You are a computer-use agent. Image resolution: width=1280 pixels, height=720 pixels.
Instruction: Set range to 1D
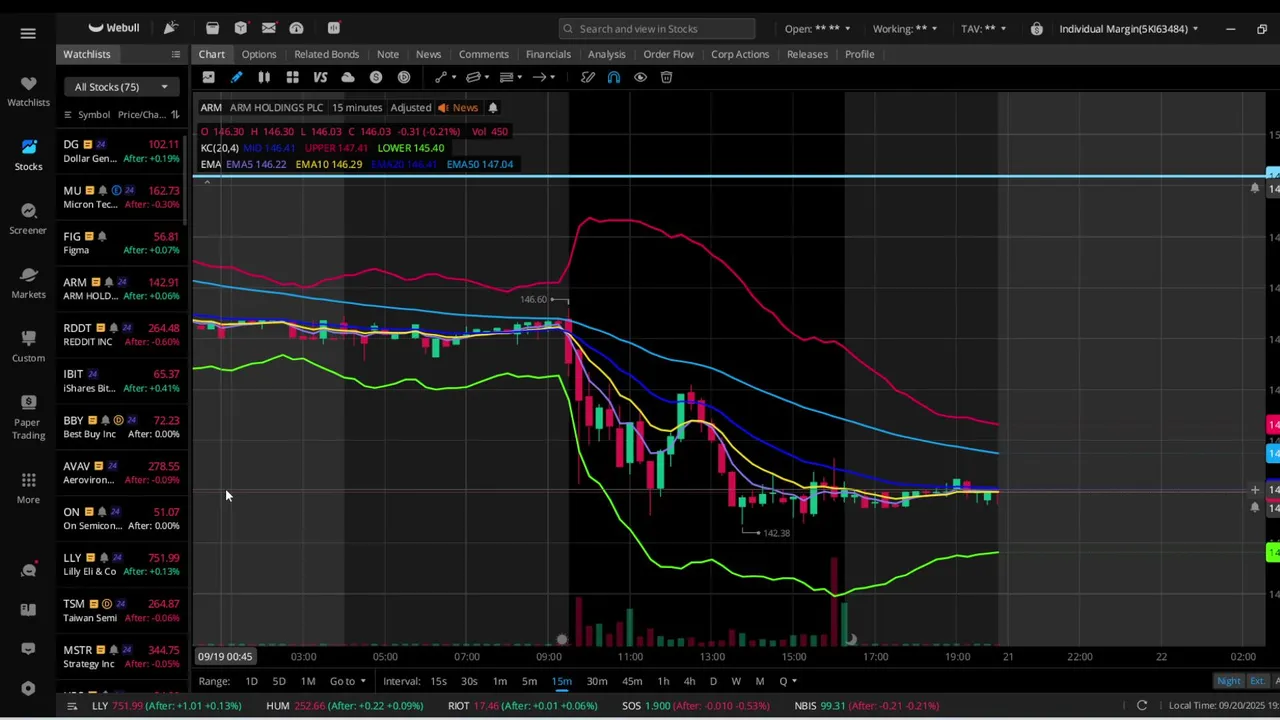coord(251,681)
